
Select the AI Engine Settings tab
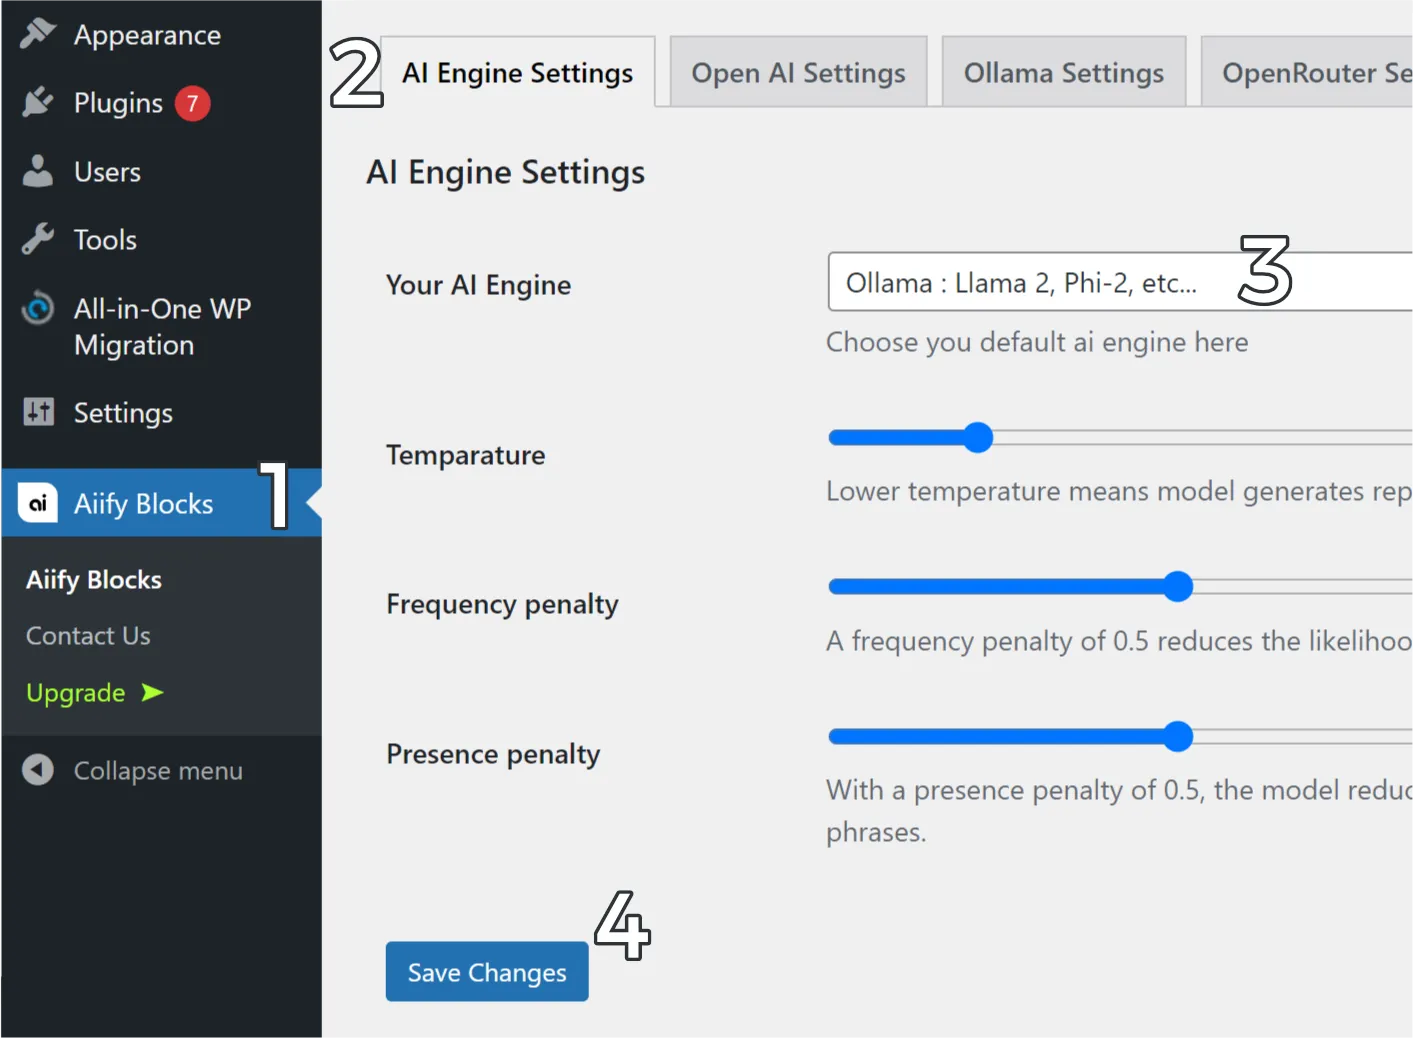click(517, 73)
